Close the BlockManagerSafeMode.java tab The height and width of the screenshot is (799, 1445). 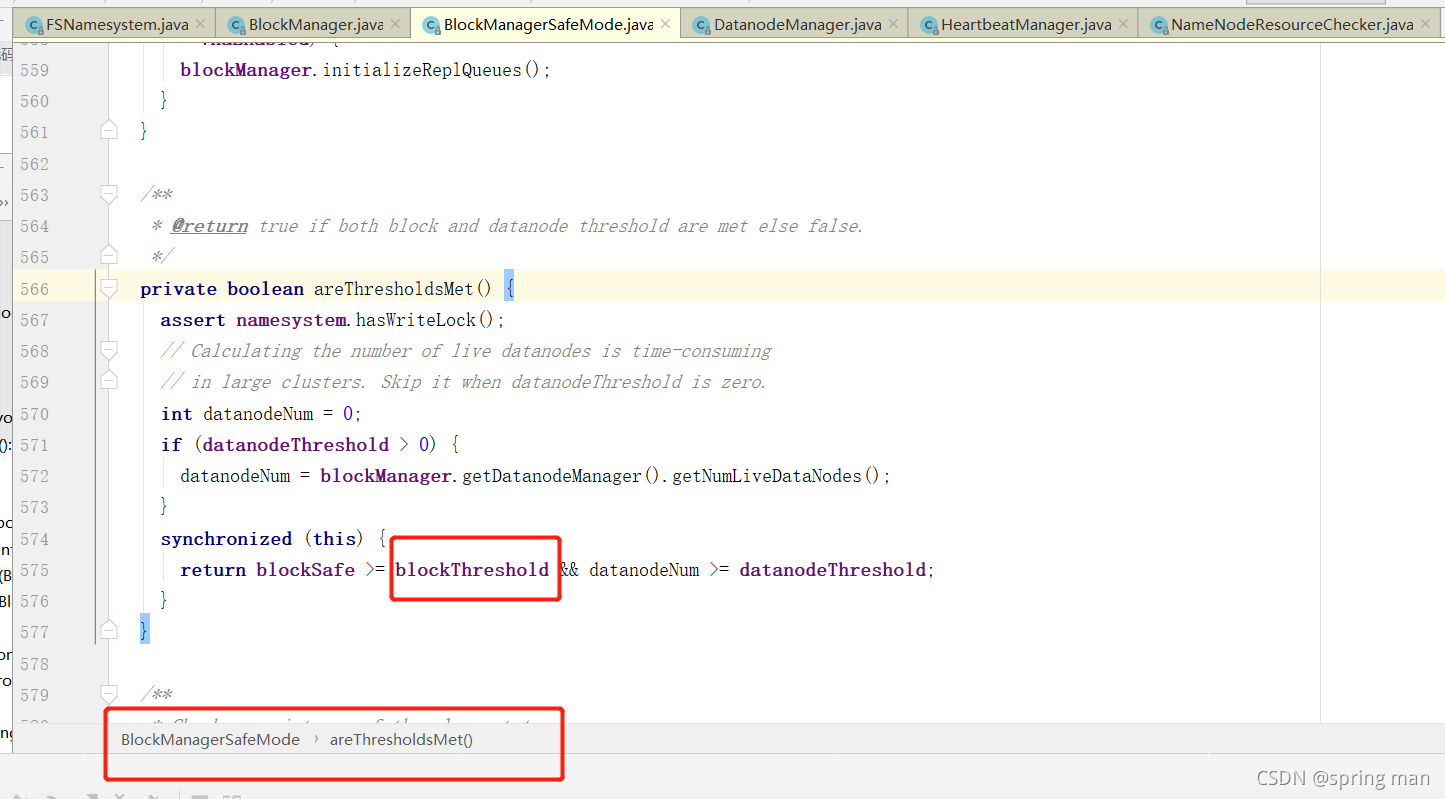666,24
